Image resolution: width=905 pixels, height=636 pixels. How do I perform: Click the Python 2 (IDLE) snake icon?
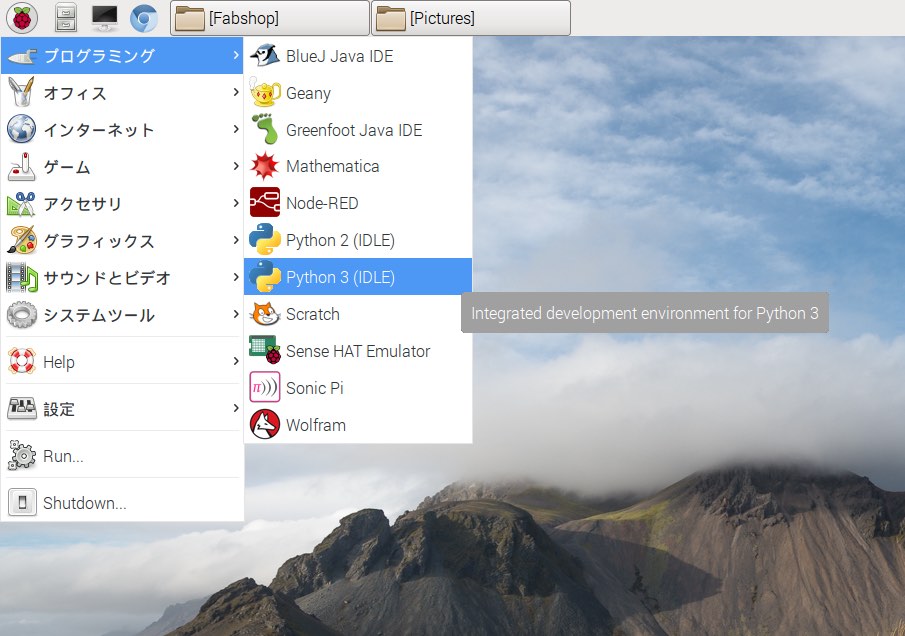coord(265,240)
